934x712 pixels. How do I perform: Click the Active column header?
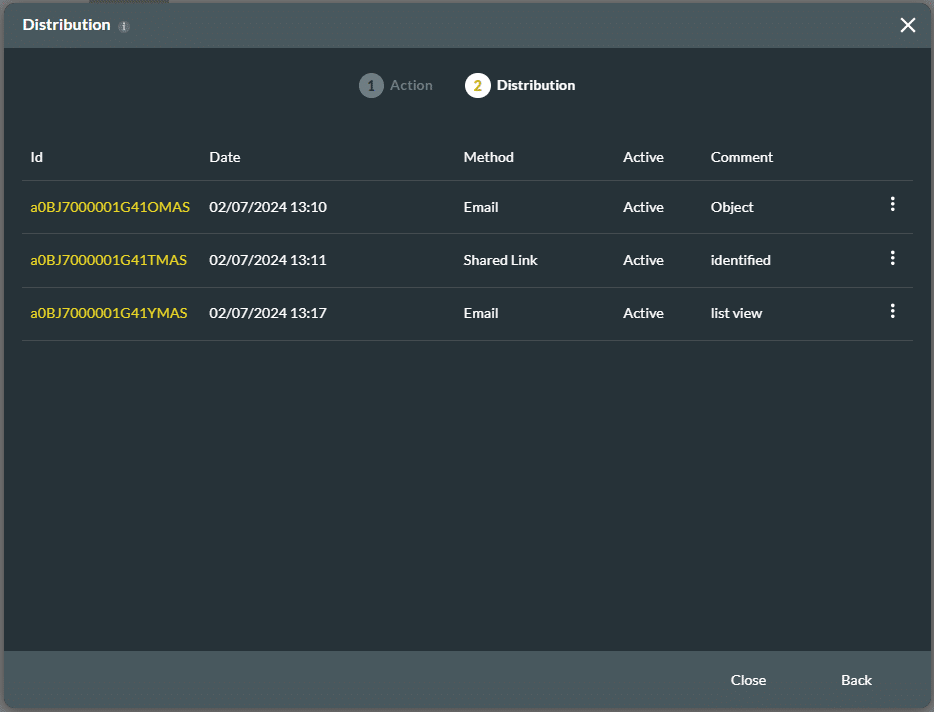coord(643,157)
